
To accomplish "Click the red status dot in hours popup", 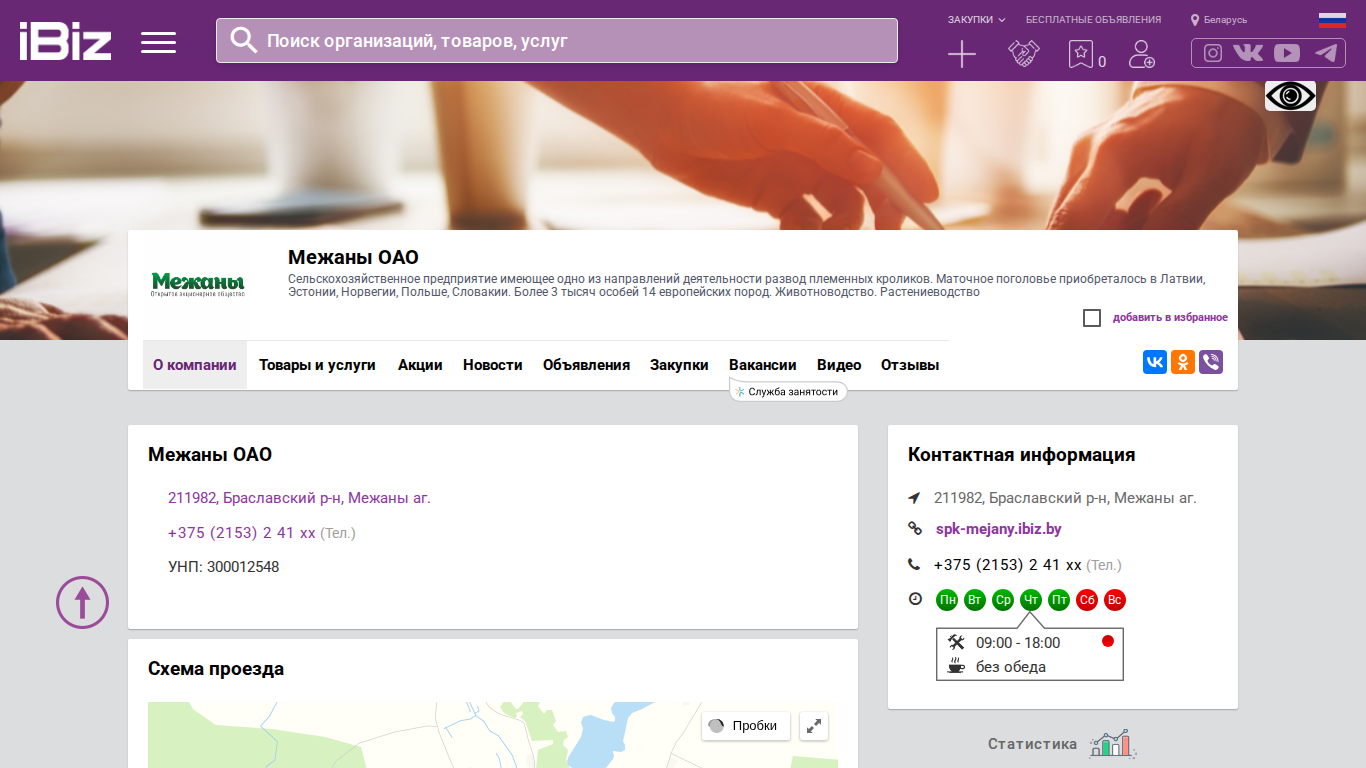I will tap(1108, 641).
